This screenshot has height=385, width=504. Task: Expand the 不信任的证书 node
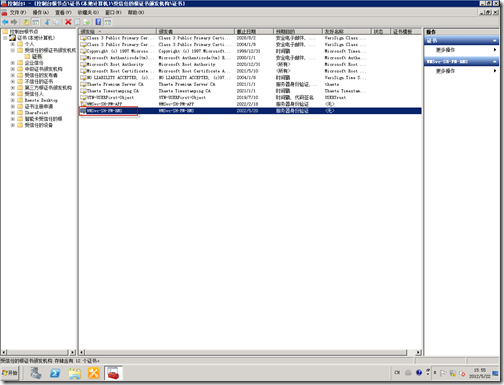[x=13, y=81]
